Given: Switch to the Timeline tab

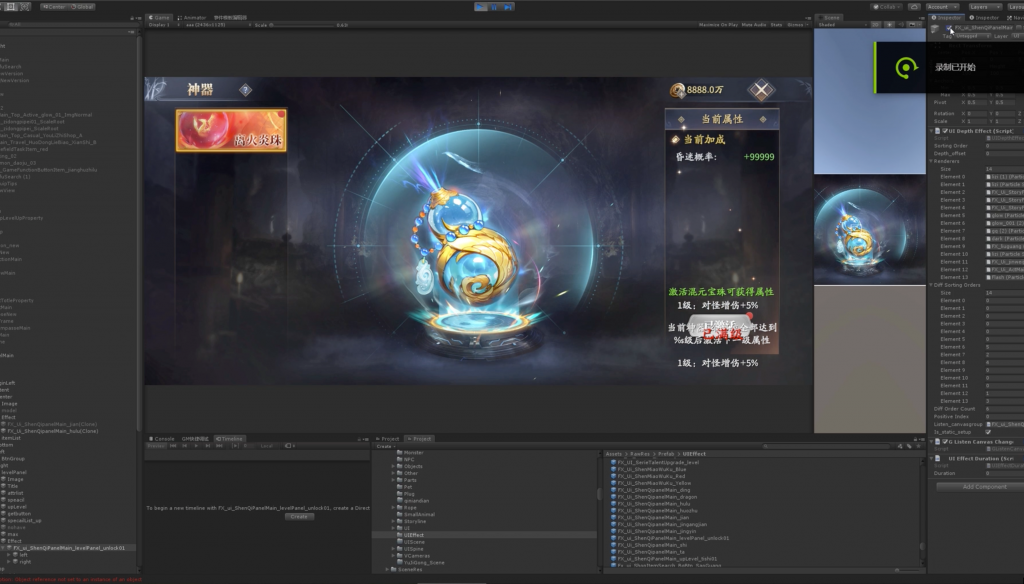Looking at the screenshot, I should click(x=229, y=439).
